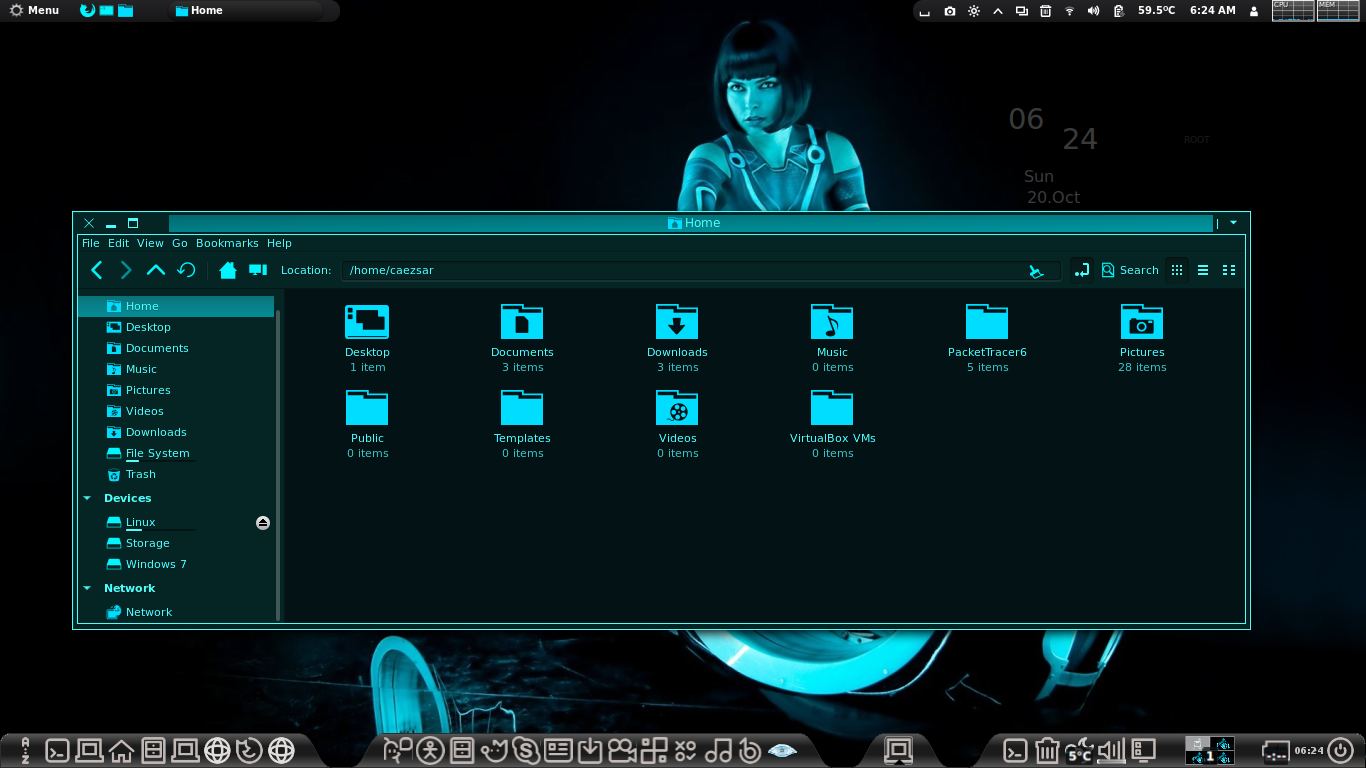1366x768 pixels.
Task: Switch to list view
Action: (1203, 270)
